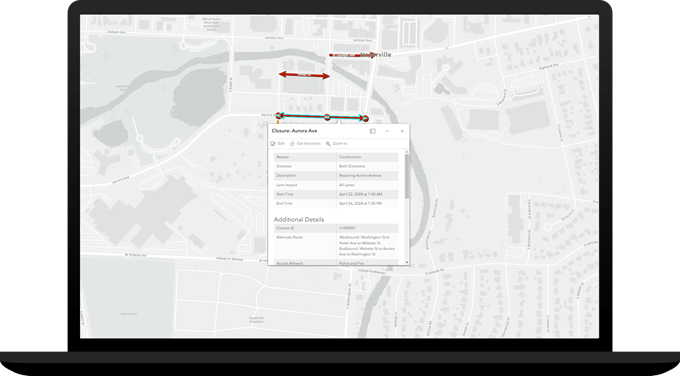Click the 'Start Time' field label
The width and height of the screenshot is (680, 376).
tap(285, 194)
